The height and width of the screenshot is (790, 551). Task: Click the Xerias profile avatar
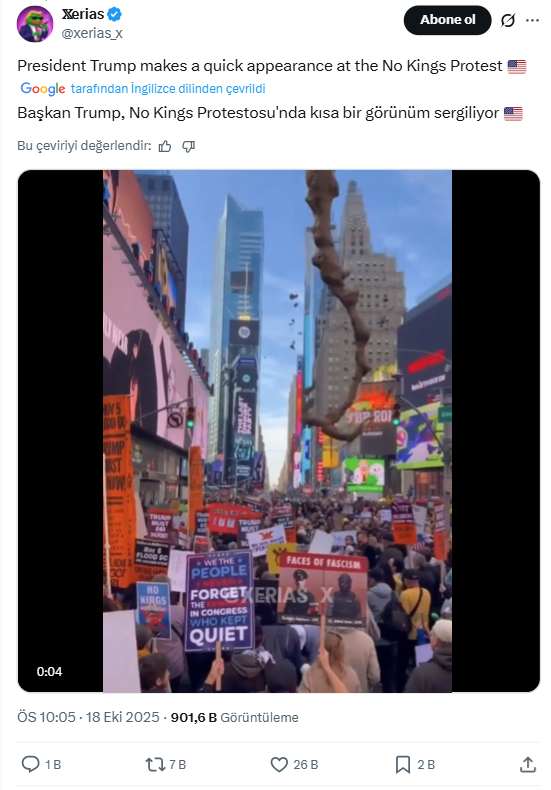(35, 24)
